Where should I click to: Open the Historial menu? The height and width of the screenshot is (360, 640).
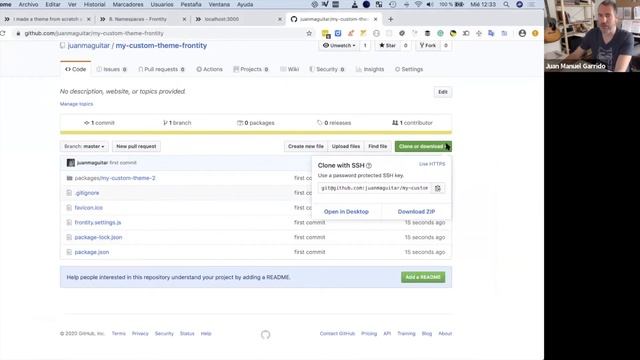pyautogui.click(x=94, y=4)
